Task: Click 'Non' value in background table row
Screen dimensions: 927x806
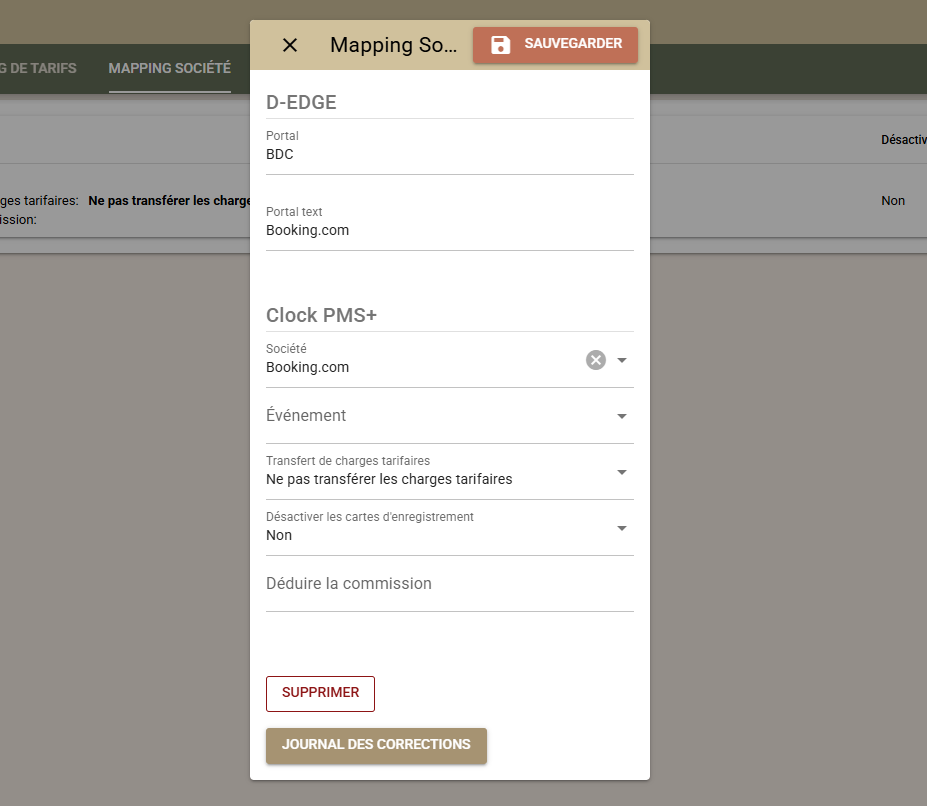Action: tap(893, 200)
